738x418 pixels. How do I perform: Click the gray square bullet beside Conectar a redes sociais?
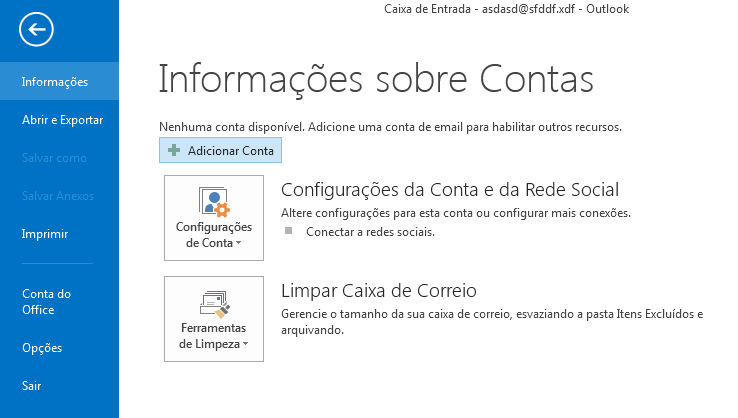click(x=289, y=231)
